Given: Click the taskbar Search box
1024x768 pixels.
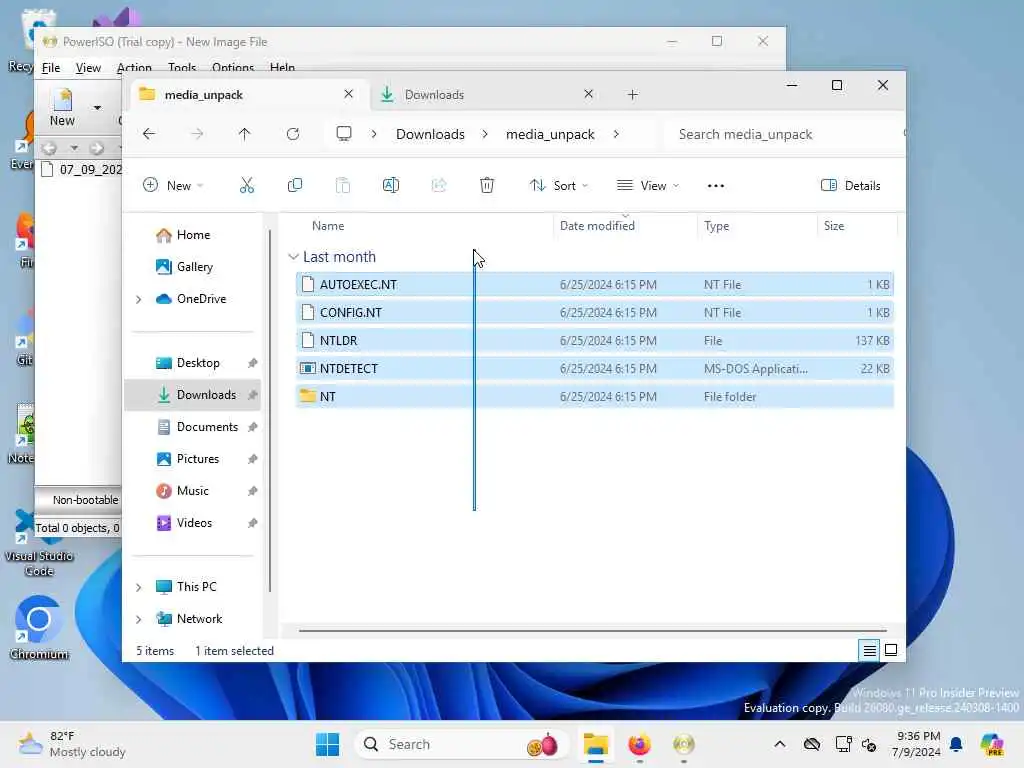Looking at the screenshot, I should tap(460, 744).
